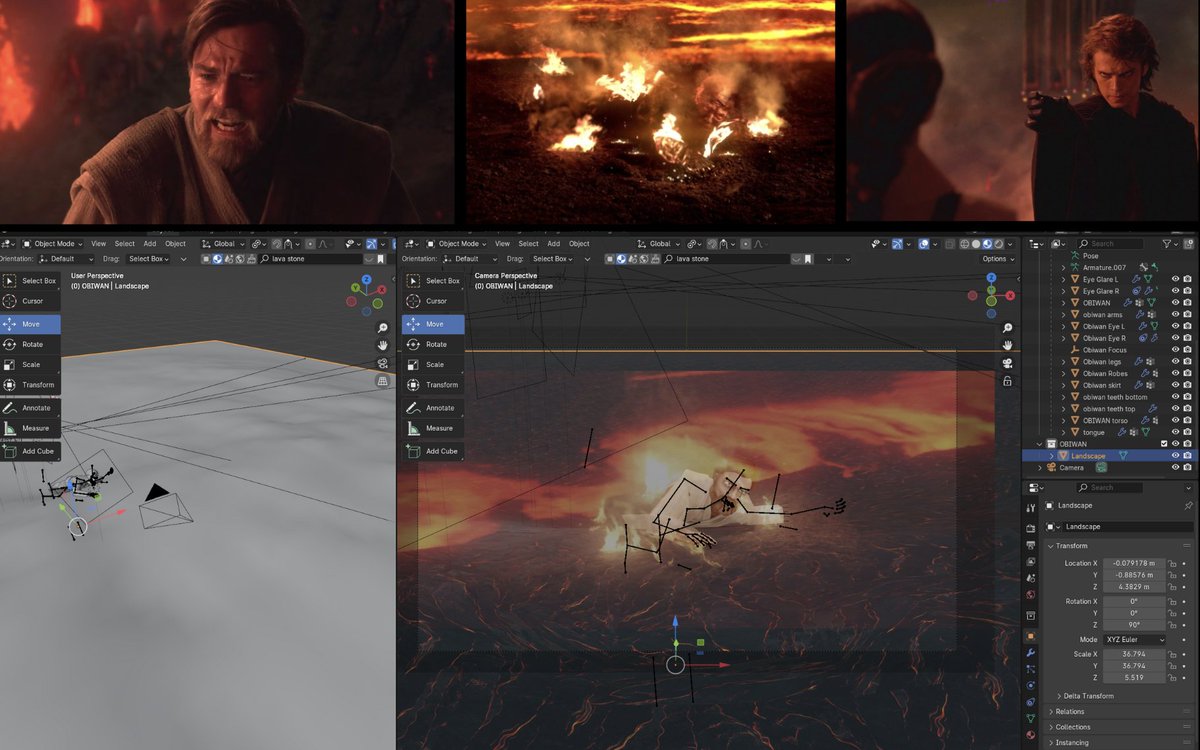1200x750 pixels.
Task: Select the Select Box tool in camera viewport
Action: (433, 281)
